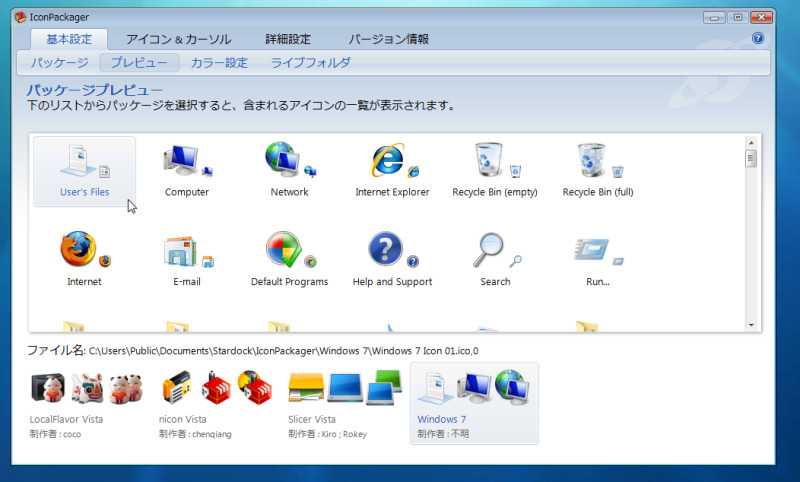Select the Slicer Vista package

click(x=345, y=403)
